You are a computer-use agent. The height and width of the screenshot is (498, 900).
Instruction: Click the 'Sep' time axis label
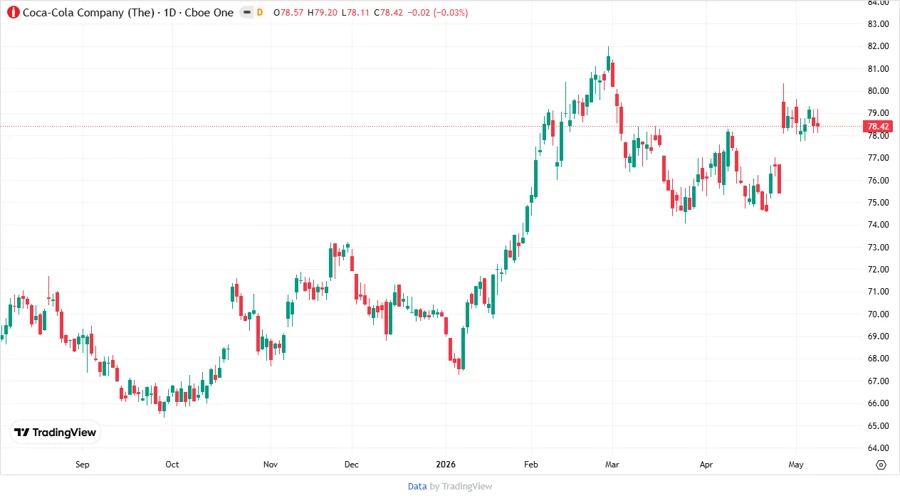[x=82, y=464]
